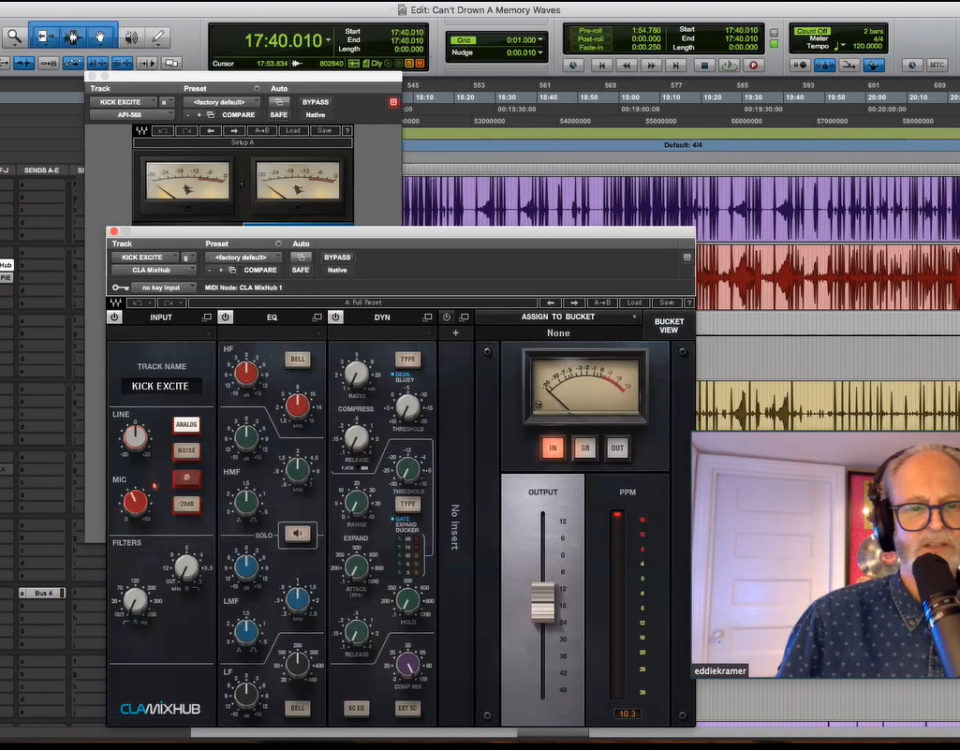The height and width of the screenshot is (750, 960).
Task: Click the SC EQ button
Action: [356, 708]
